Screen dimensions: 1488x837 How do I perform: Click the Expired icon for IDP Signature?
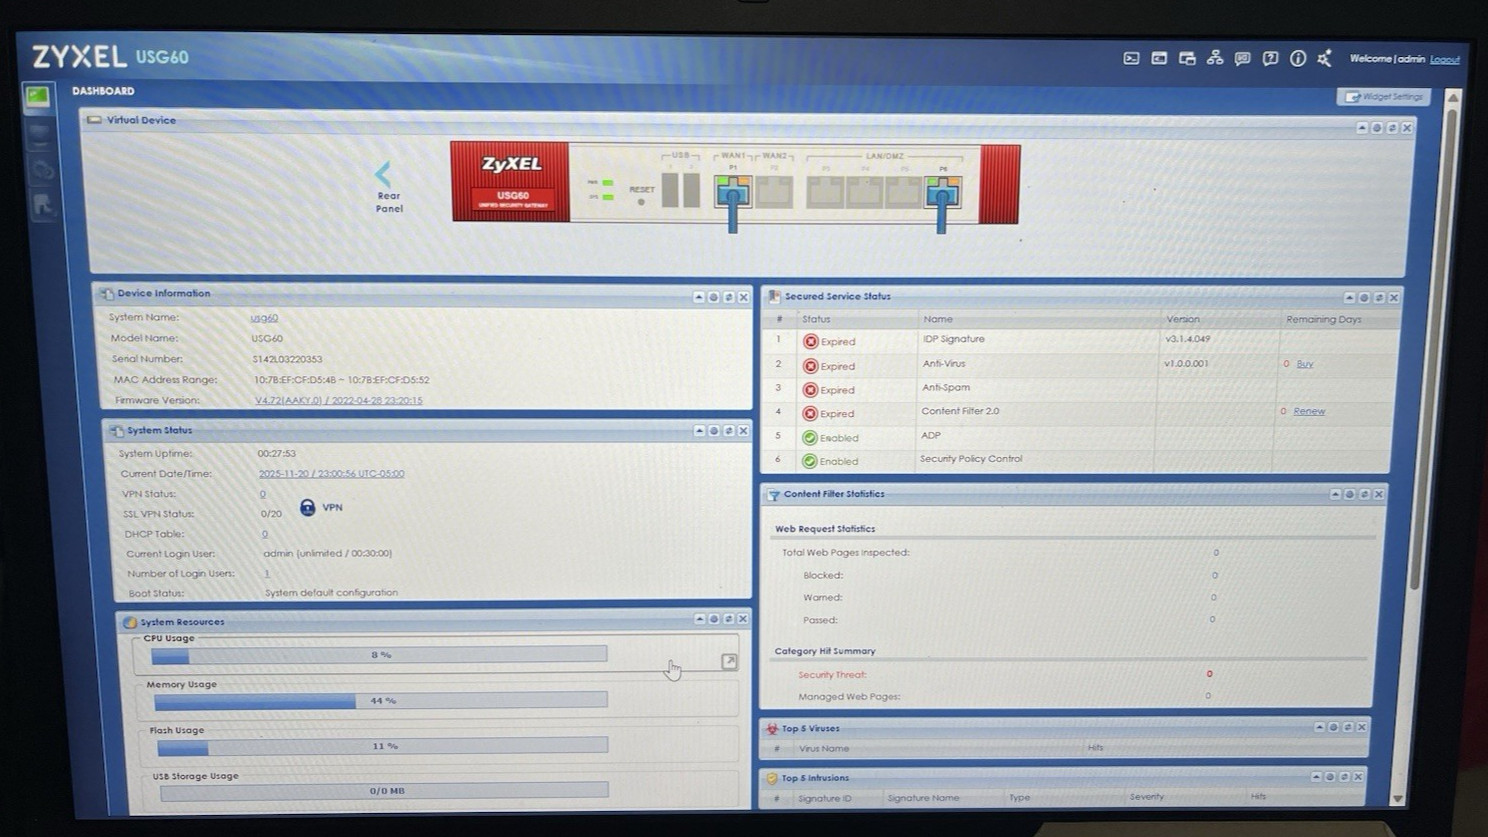tap(811, 342)
